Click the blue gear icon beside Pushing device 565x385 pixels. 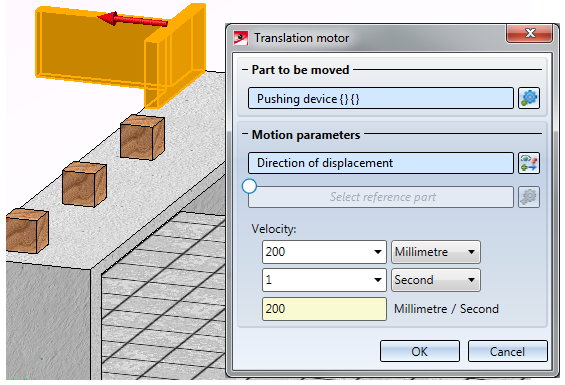pos(529,98)
